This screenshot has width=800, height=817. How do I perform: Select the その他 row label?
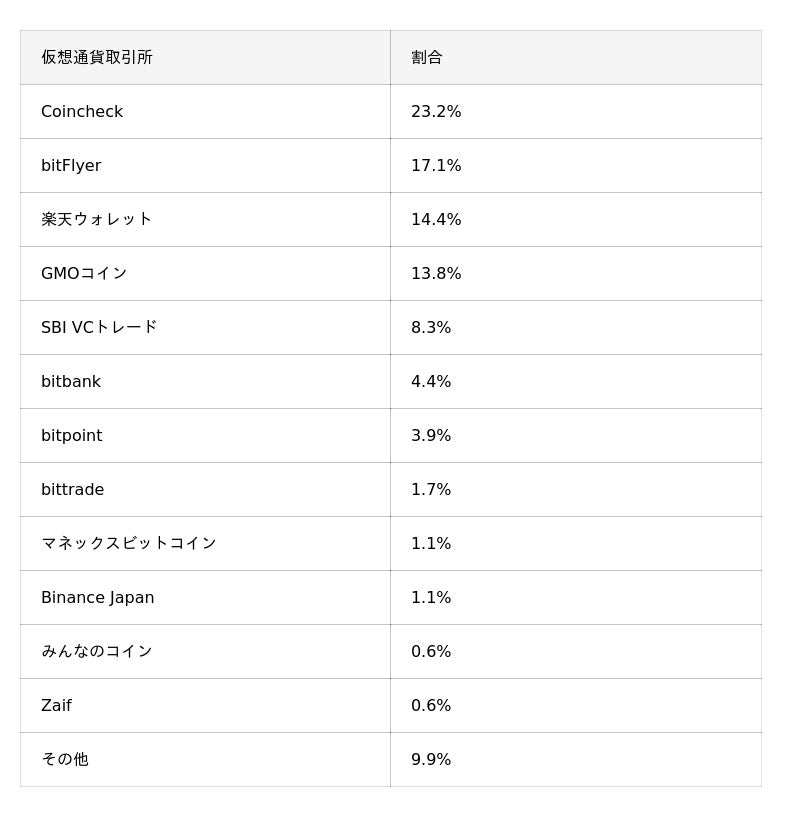[x=65, y=760]
